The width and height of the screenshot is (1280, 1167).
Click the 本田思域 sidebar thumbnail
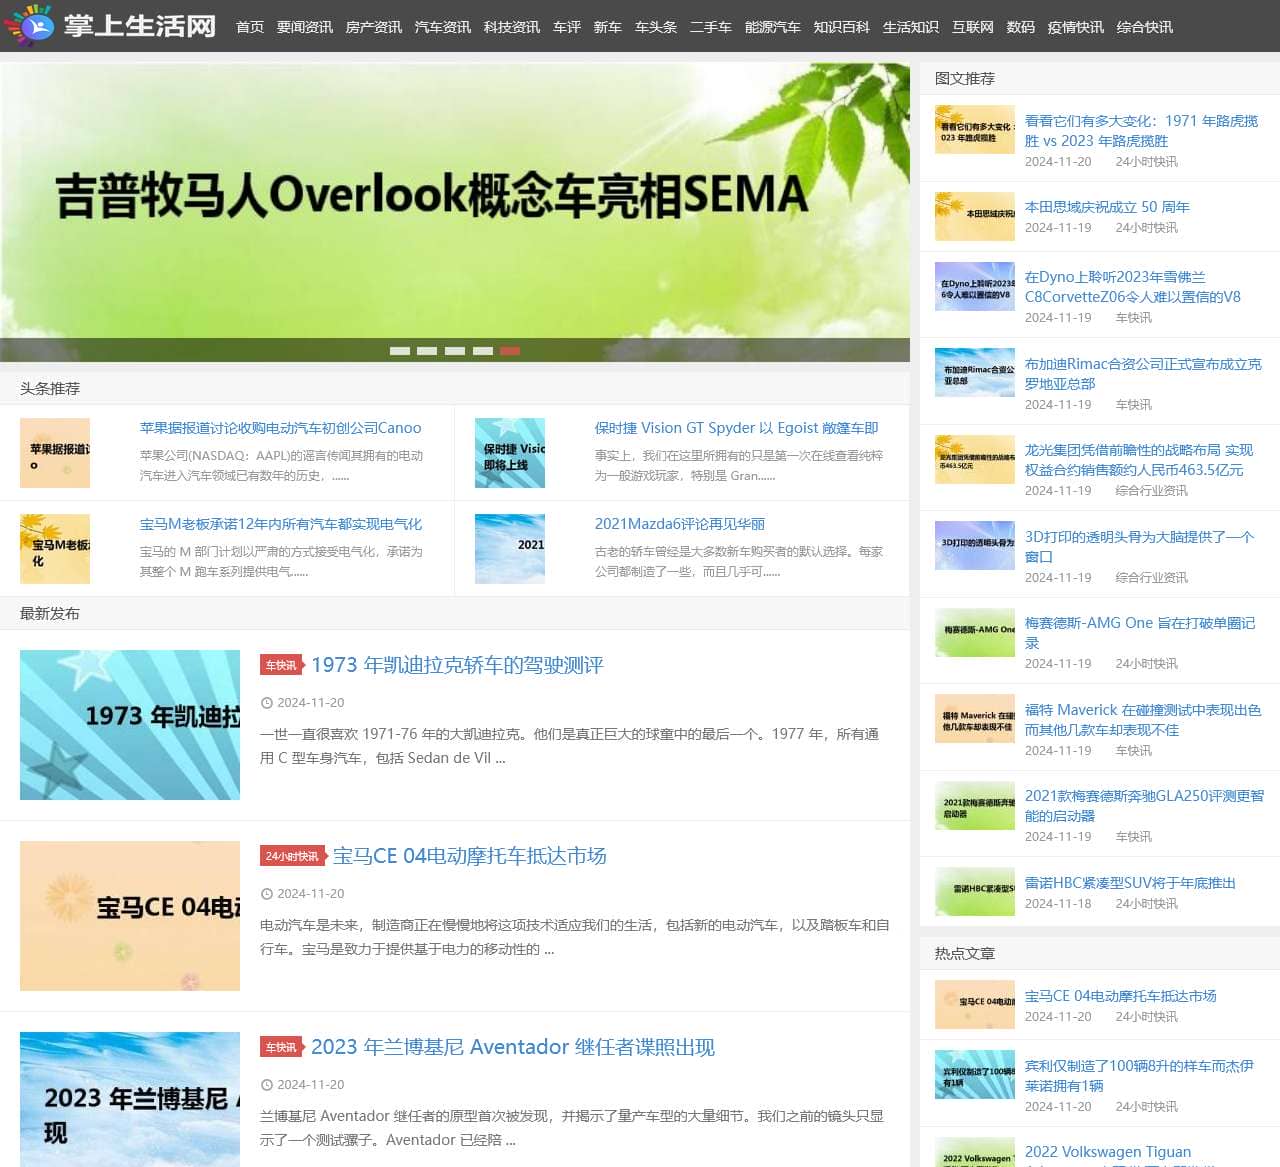click(975, 217)
